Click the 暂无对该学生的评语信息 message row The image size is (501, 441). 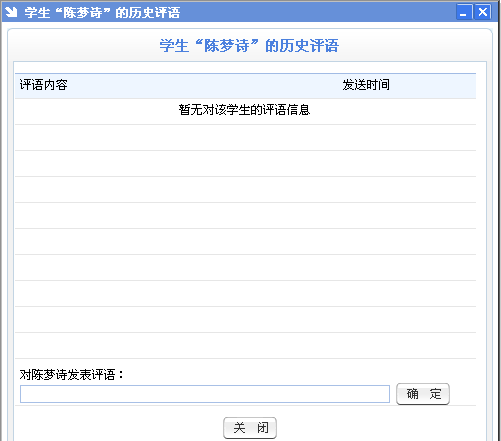coord(245,111)
